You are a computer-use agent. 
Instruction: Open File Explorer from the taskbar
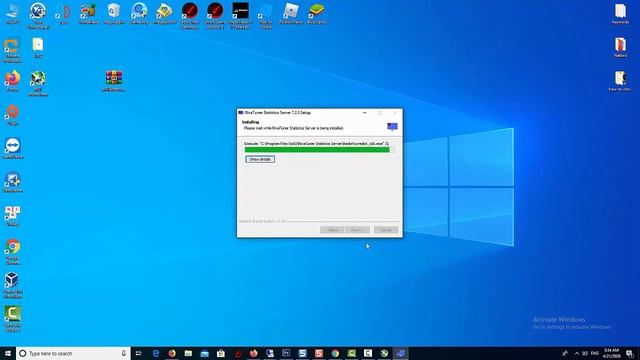pos(188,353)
